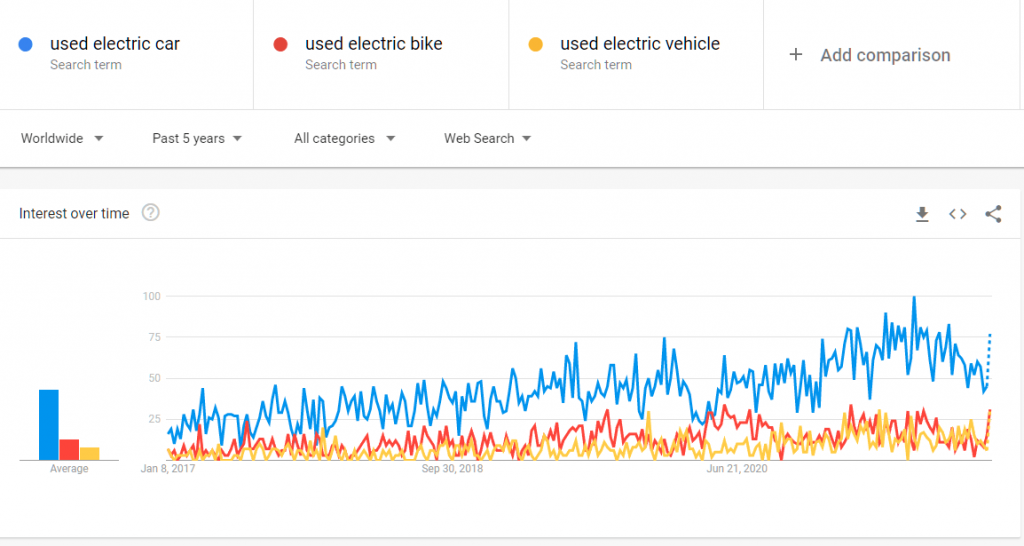Edit the 'used electric vehicle' search term
The height and width of the screenshot is (546, 1024).
pyautogui.click(x=639, y=44)
